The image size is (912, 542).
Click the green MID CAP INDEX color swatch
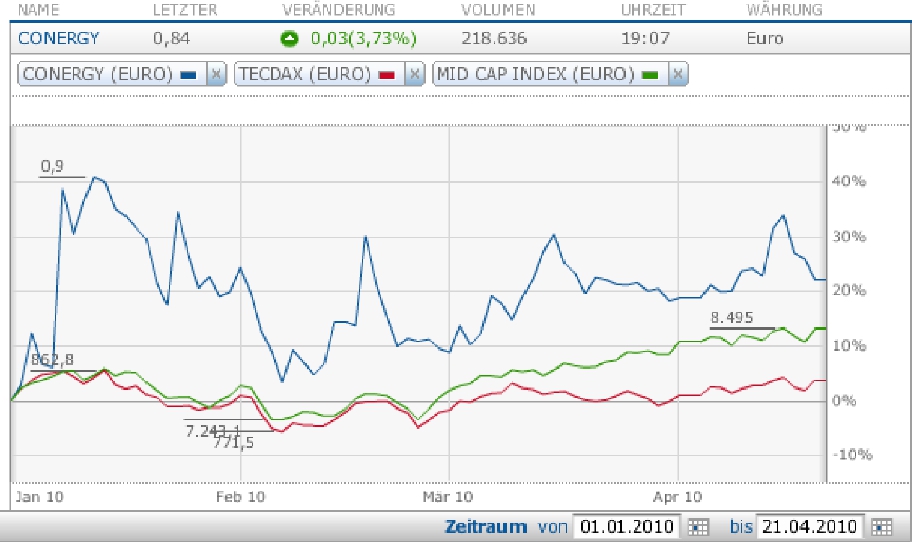650,75
